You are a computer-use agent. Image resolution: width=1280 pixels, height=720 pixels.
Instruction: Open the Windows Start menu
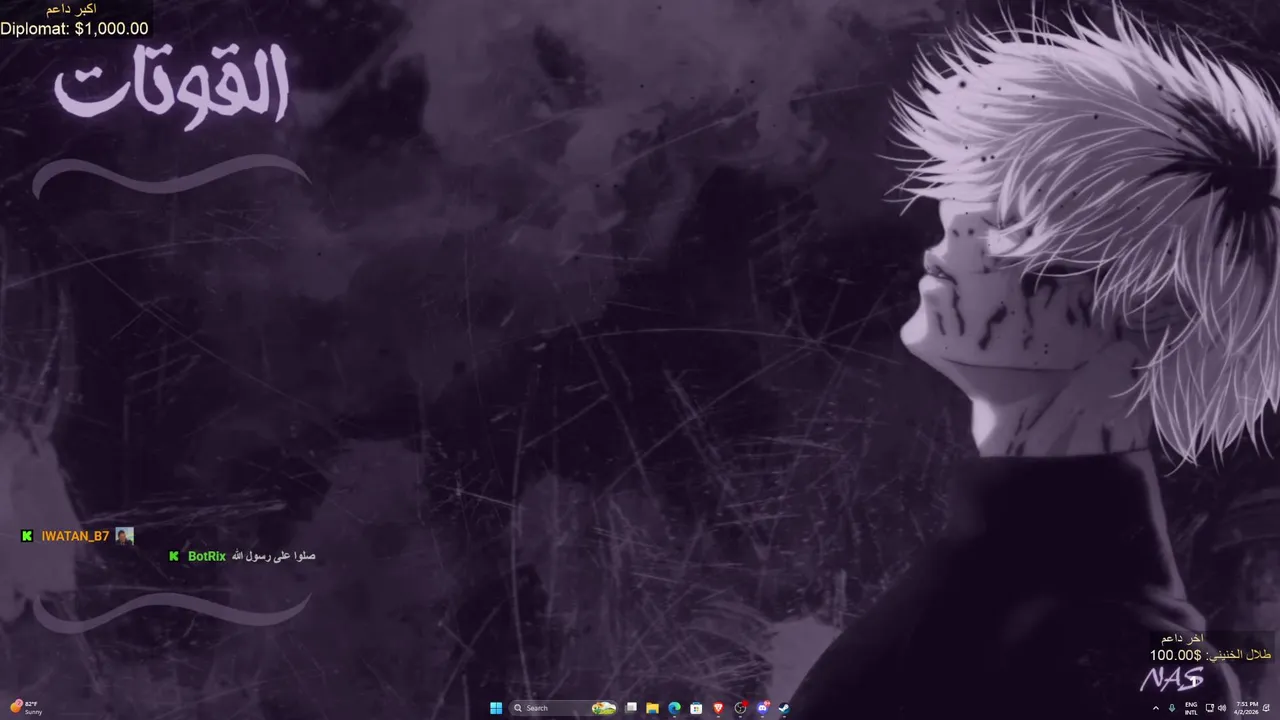496,708
